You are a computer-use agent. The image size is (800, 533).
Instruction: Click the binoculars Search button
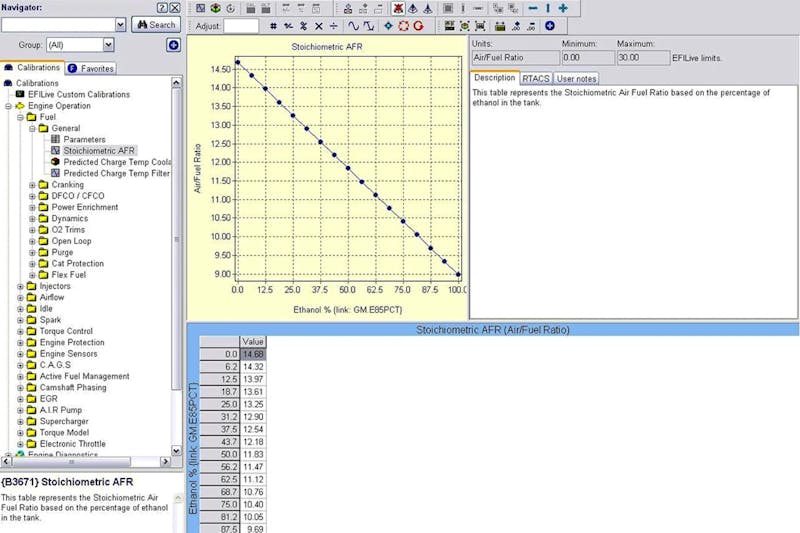pos(155,24)
